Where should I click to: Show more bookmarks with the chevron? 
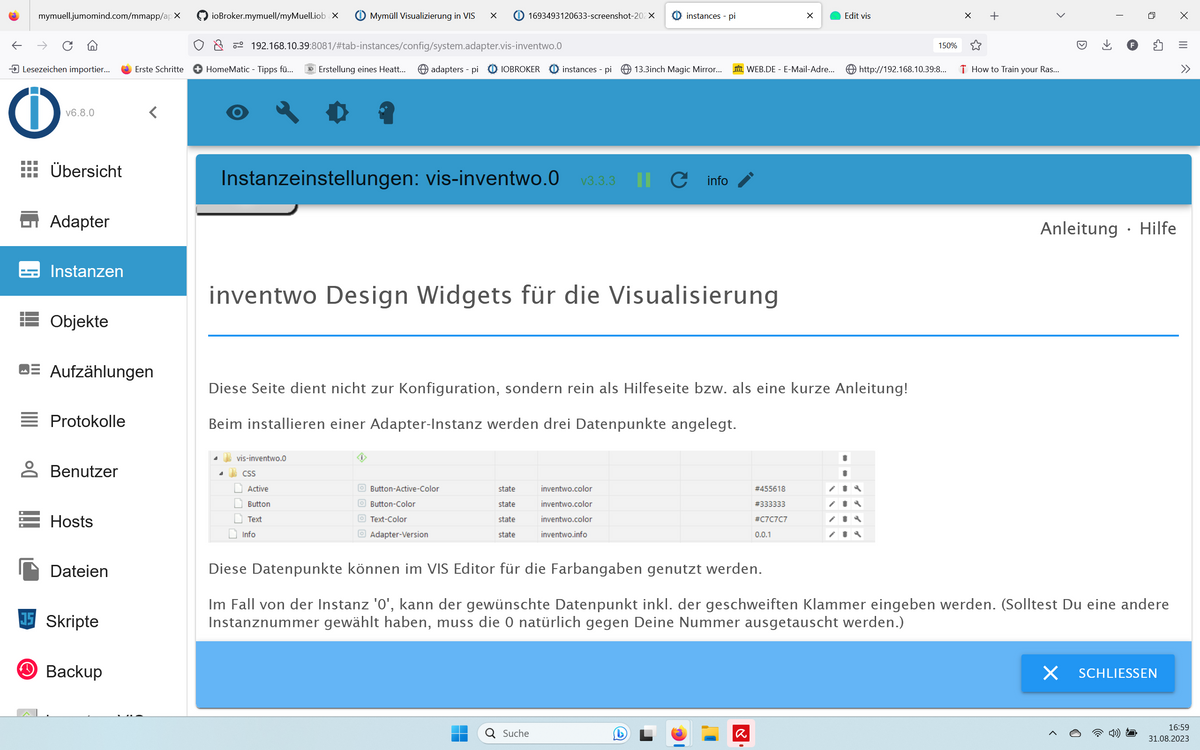click(x=1185, y=69)
